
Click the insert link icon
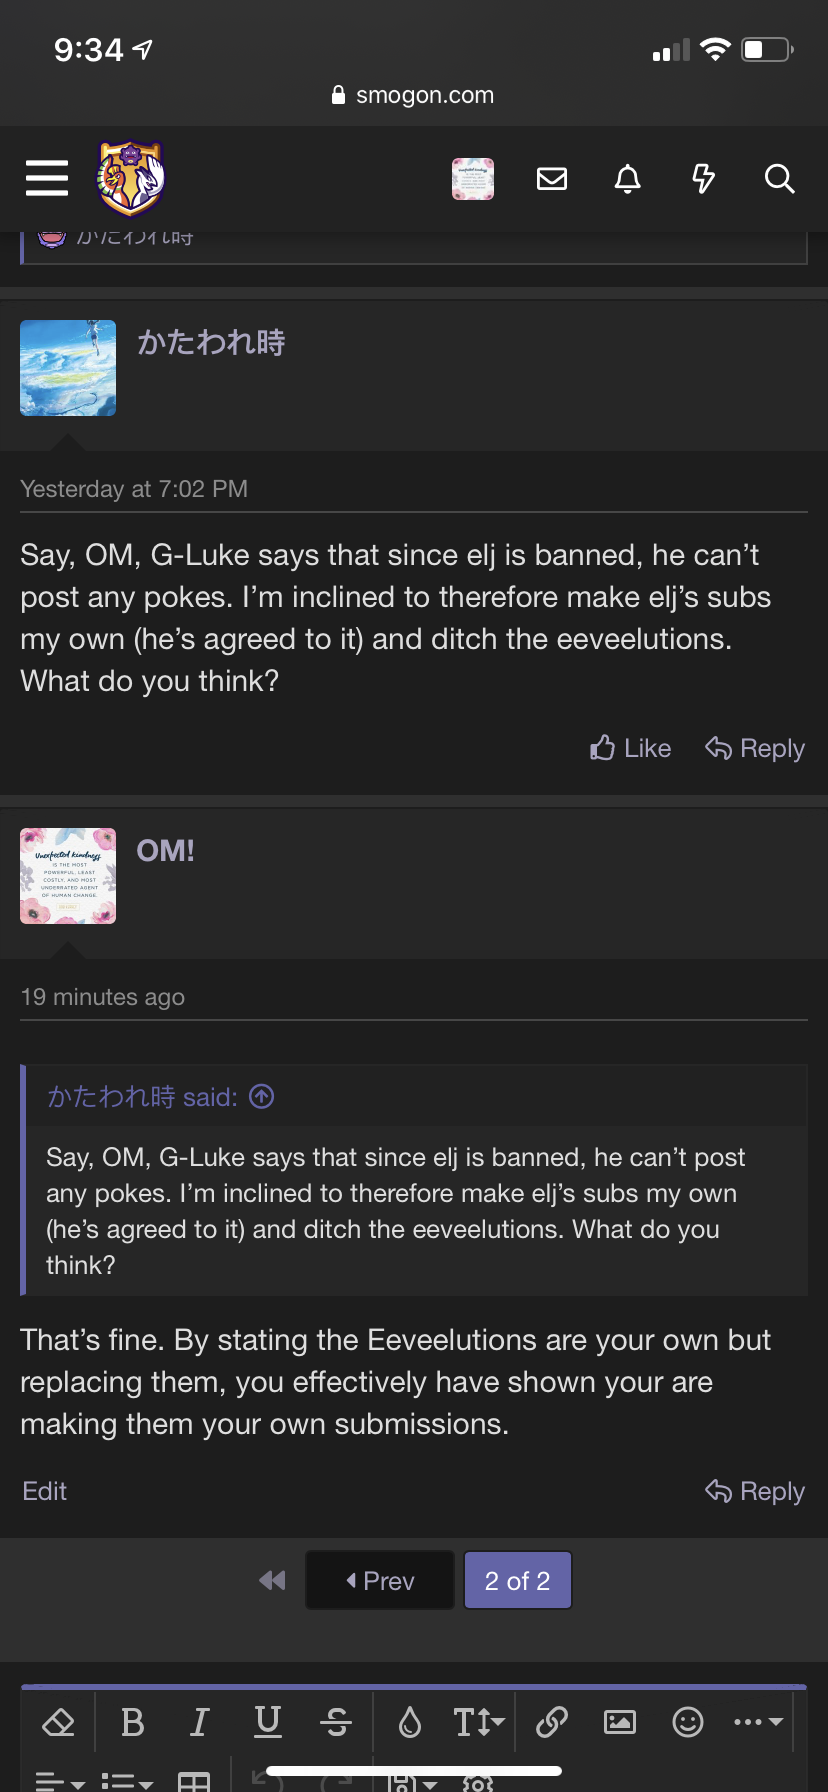pos(552,1722)
